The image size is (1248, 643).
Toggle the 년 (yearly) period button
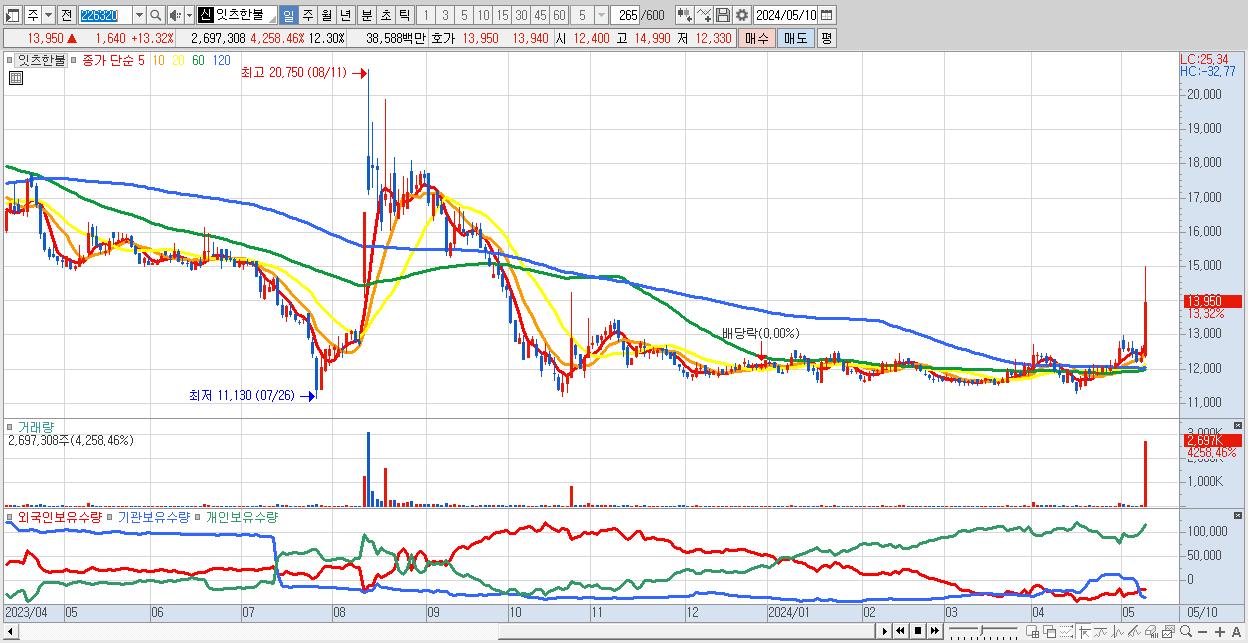click(345, 15)
